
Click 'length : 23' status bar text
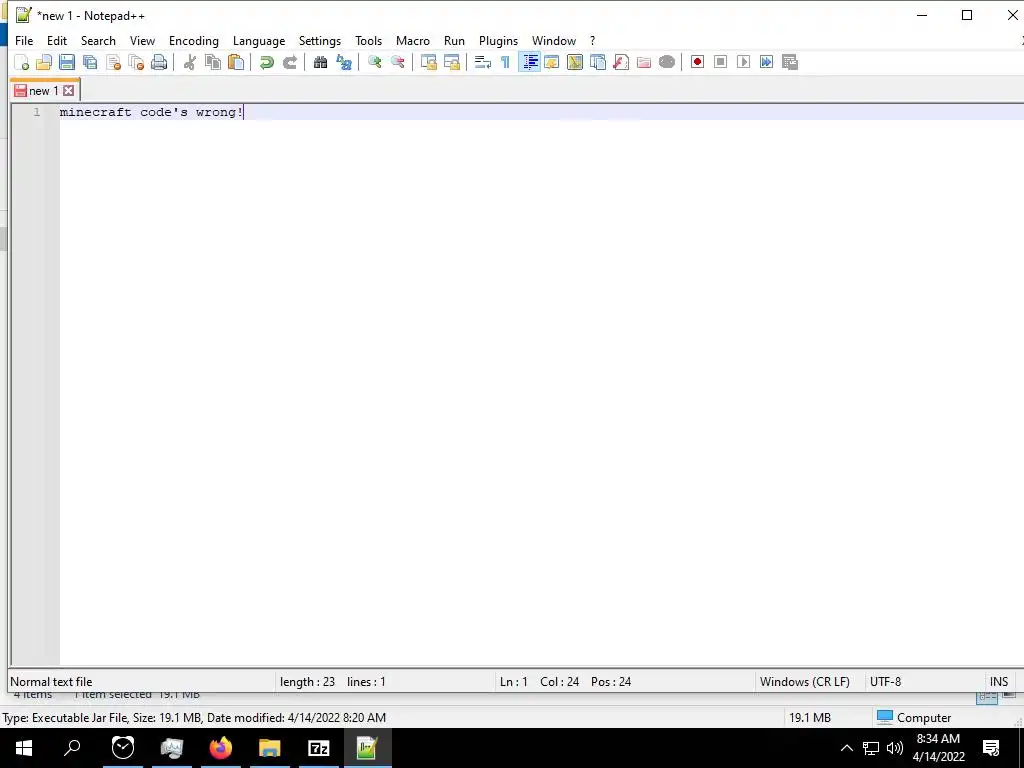pos(307,682)
